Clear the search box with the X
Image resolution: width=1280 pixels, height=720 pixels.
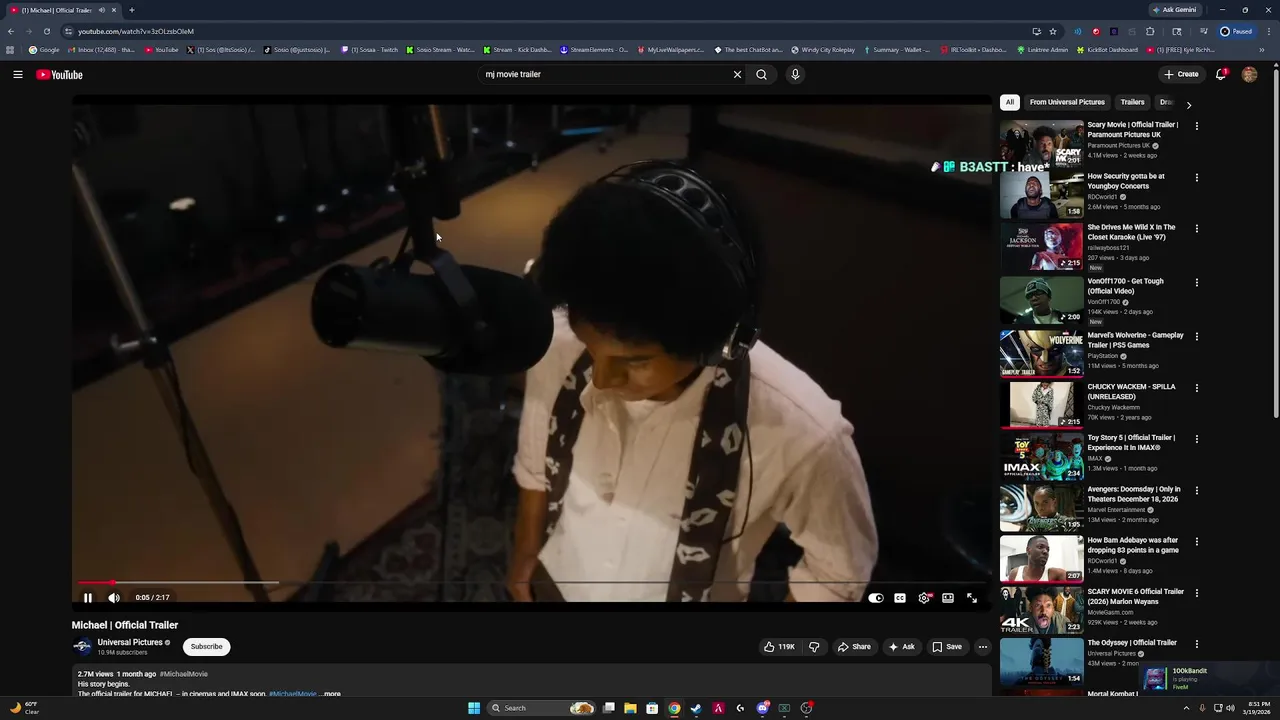pyautogui.click(x=737, y=74)
